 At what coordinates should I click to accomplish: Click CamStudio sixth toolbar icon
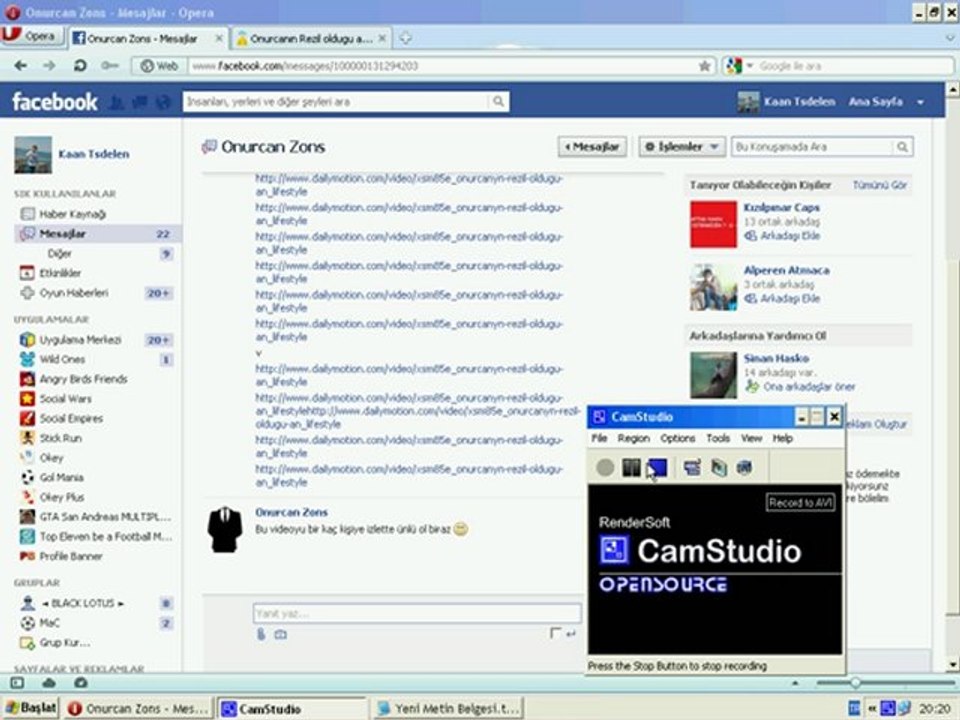point(744,468)
